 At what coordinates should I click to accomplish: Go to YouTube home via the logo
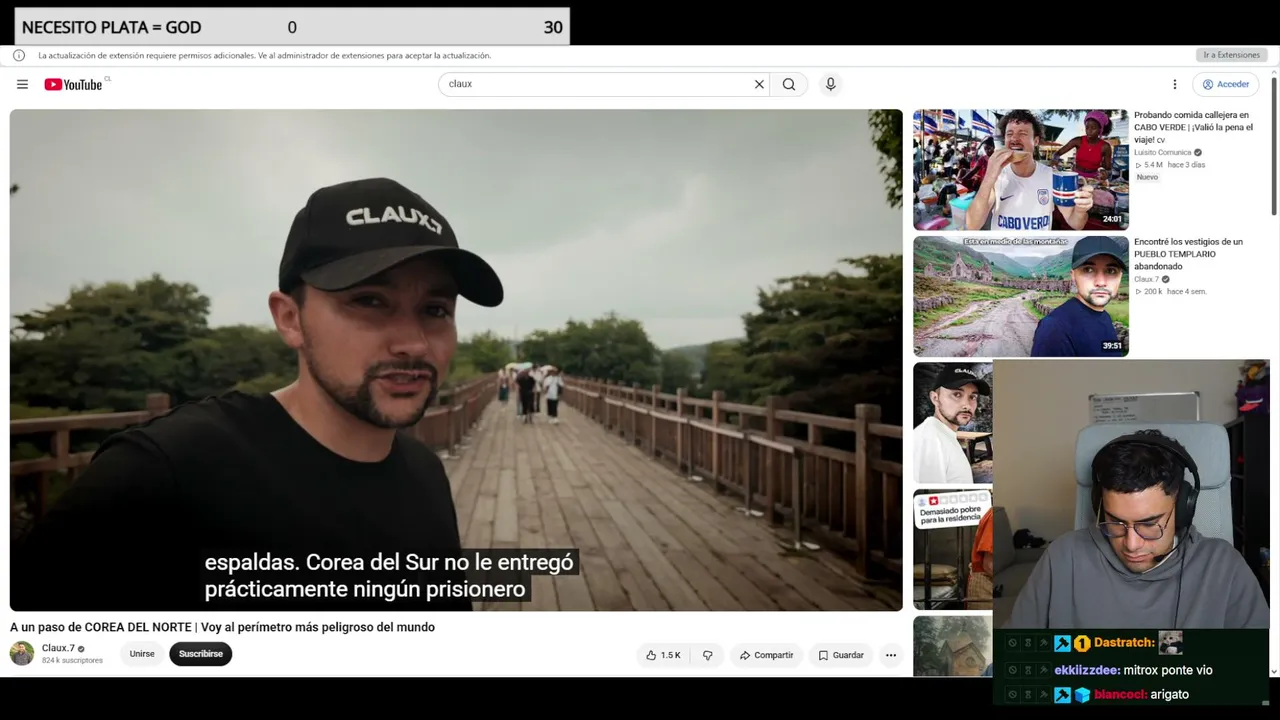tap(74, 85)
